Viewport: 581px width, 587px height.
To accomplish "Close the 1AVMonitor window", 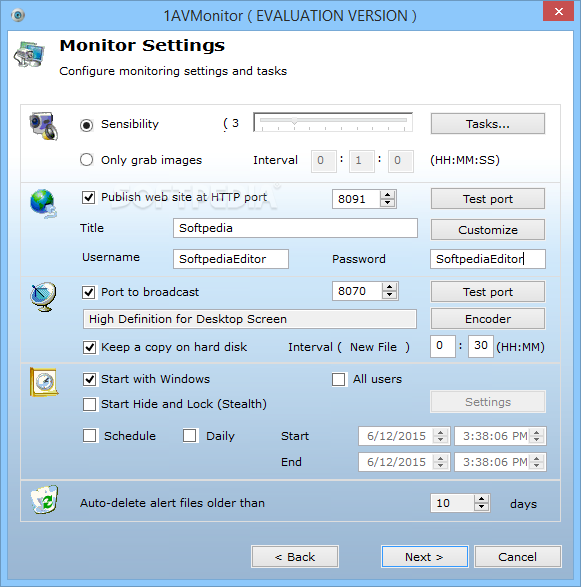I will [559, 11].
